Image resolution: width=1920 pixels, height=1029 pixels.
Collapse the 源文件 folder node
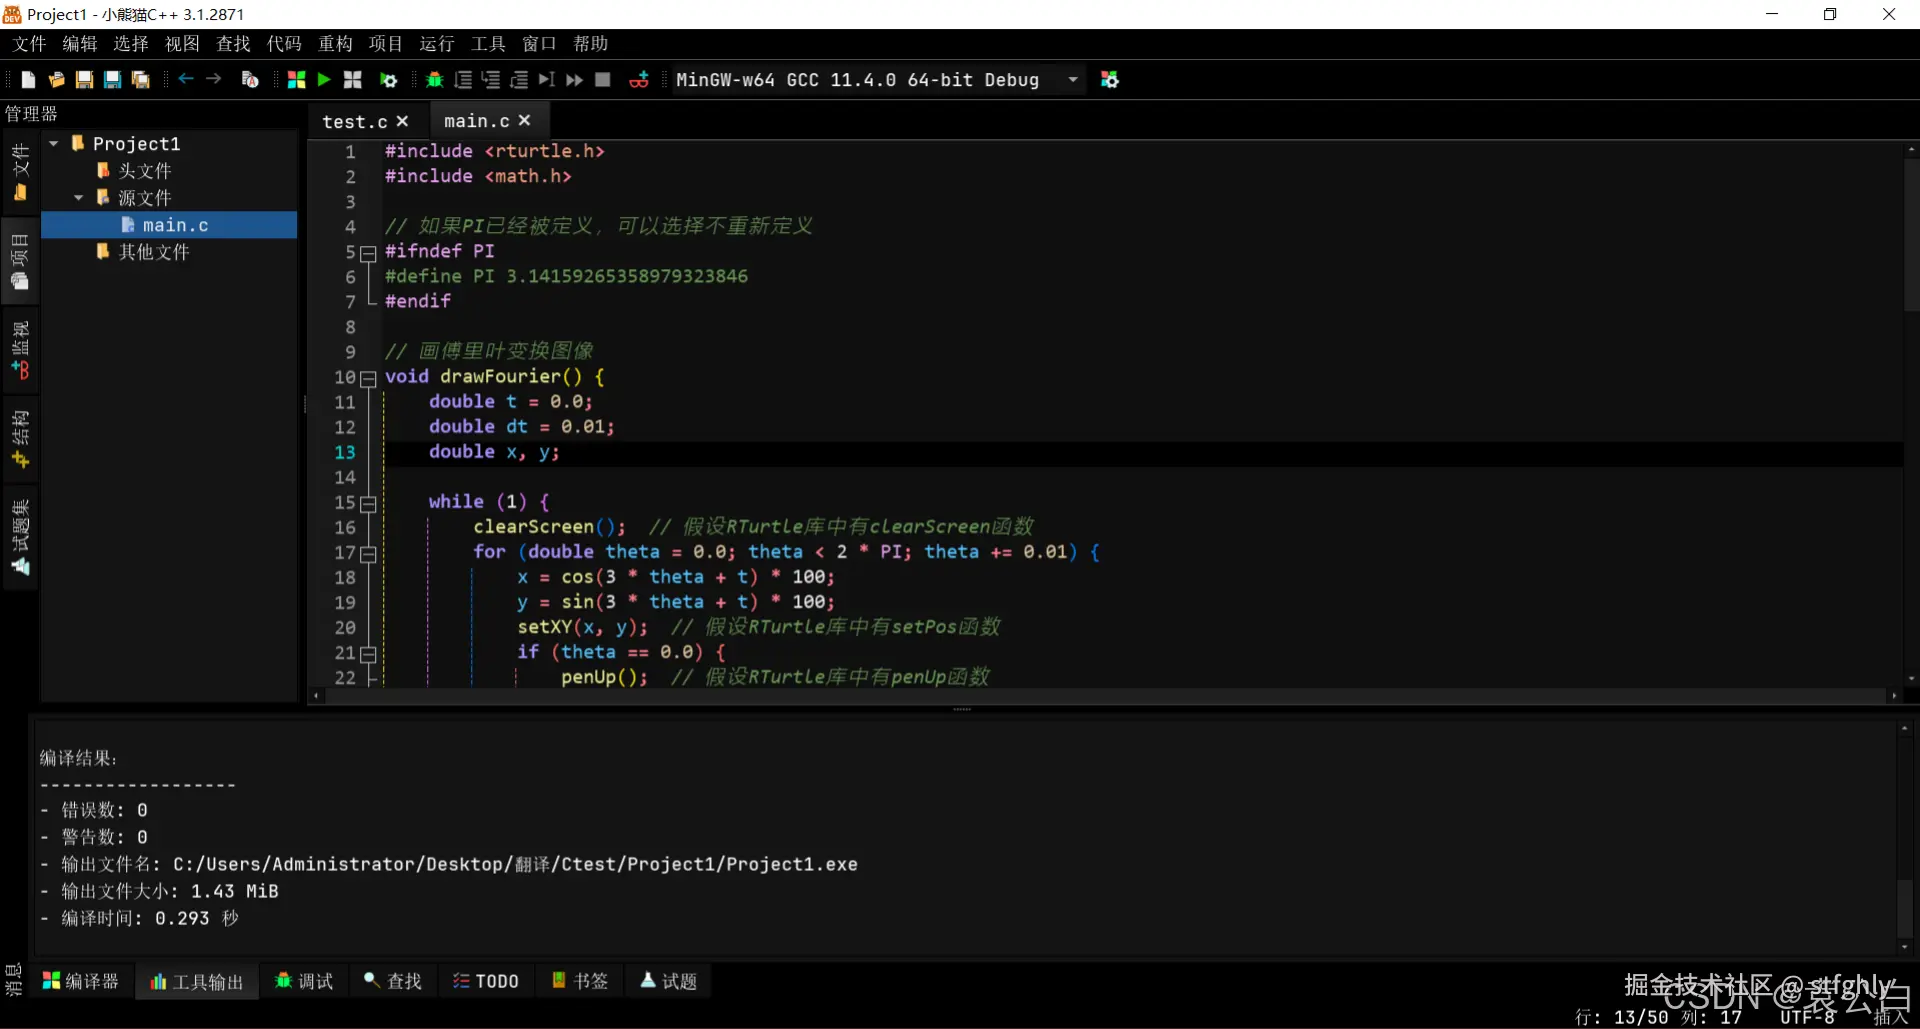78,198
